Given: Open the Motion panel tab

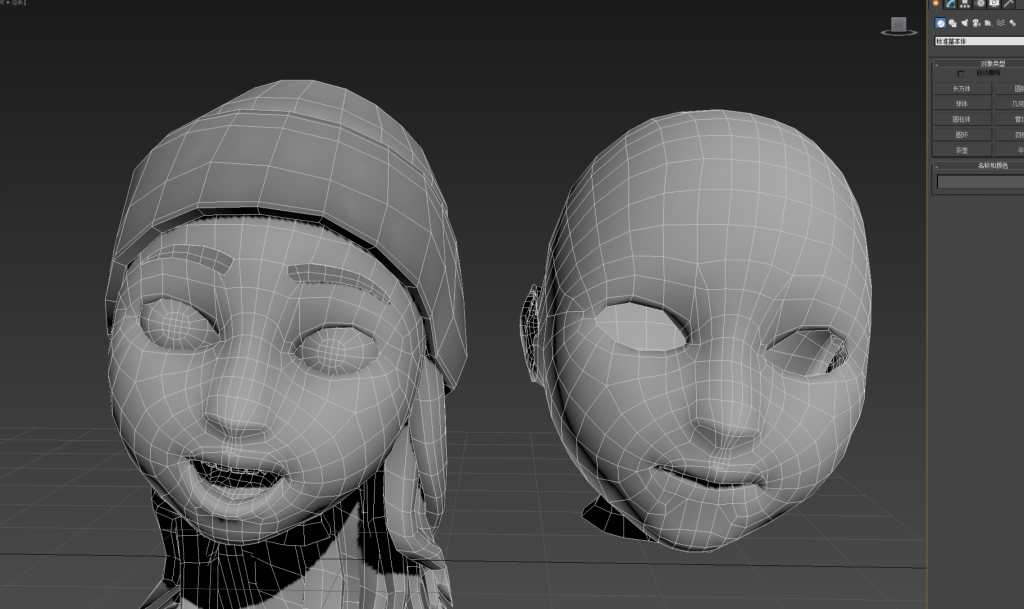Looking at the screenshot, I should [x=980, y=4].
